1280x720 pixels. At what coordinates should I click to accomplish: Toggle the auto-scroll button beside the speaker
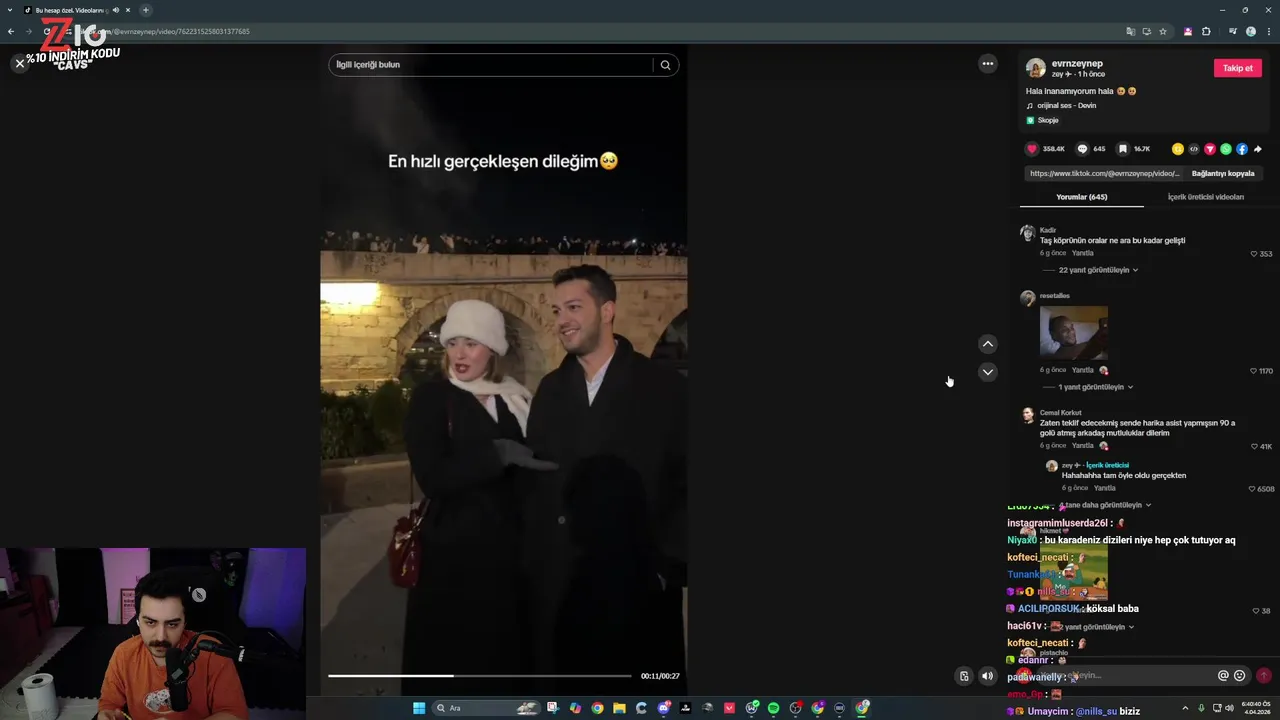tap(964, 676)
